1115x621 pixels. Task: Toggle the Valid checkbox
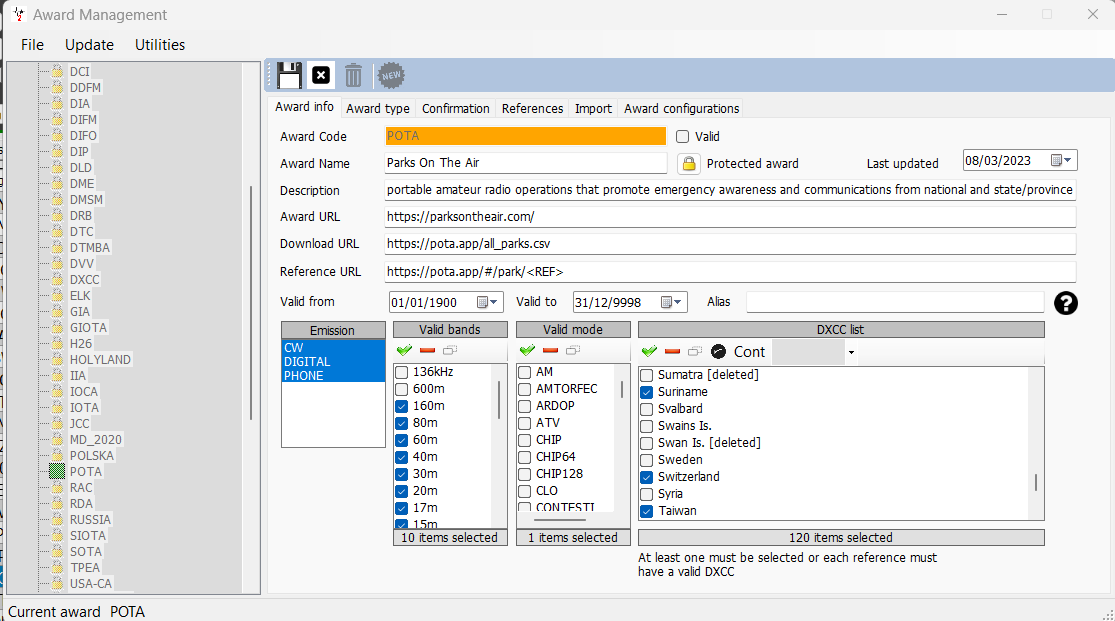click(x=683, y=137)
